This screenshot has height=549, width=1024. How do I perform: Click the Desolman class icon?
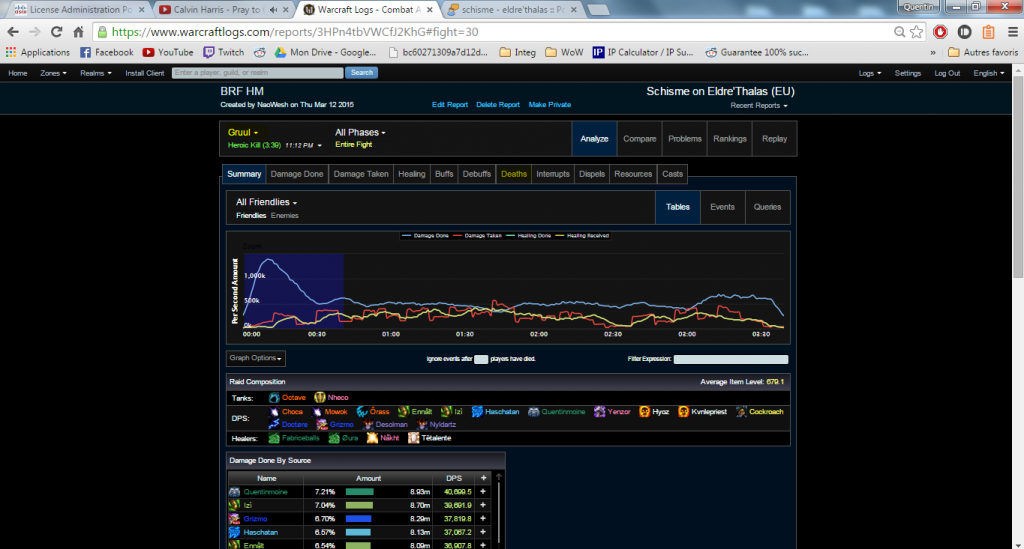pyautogui.click(x=368, y=424)
